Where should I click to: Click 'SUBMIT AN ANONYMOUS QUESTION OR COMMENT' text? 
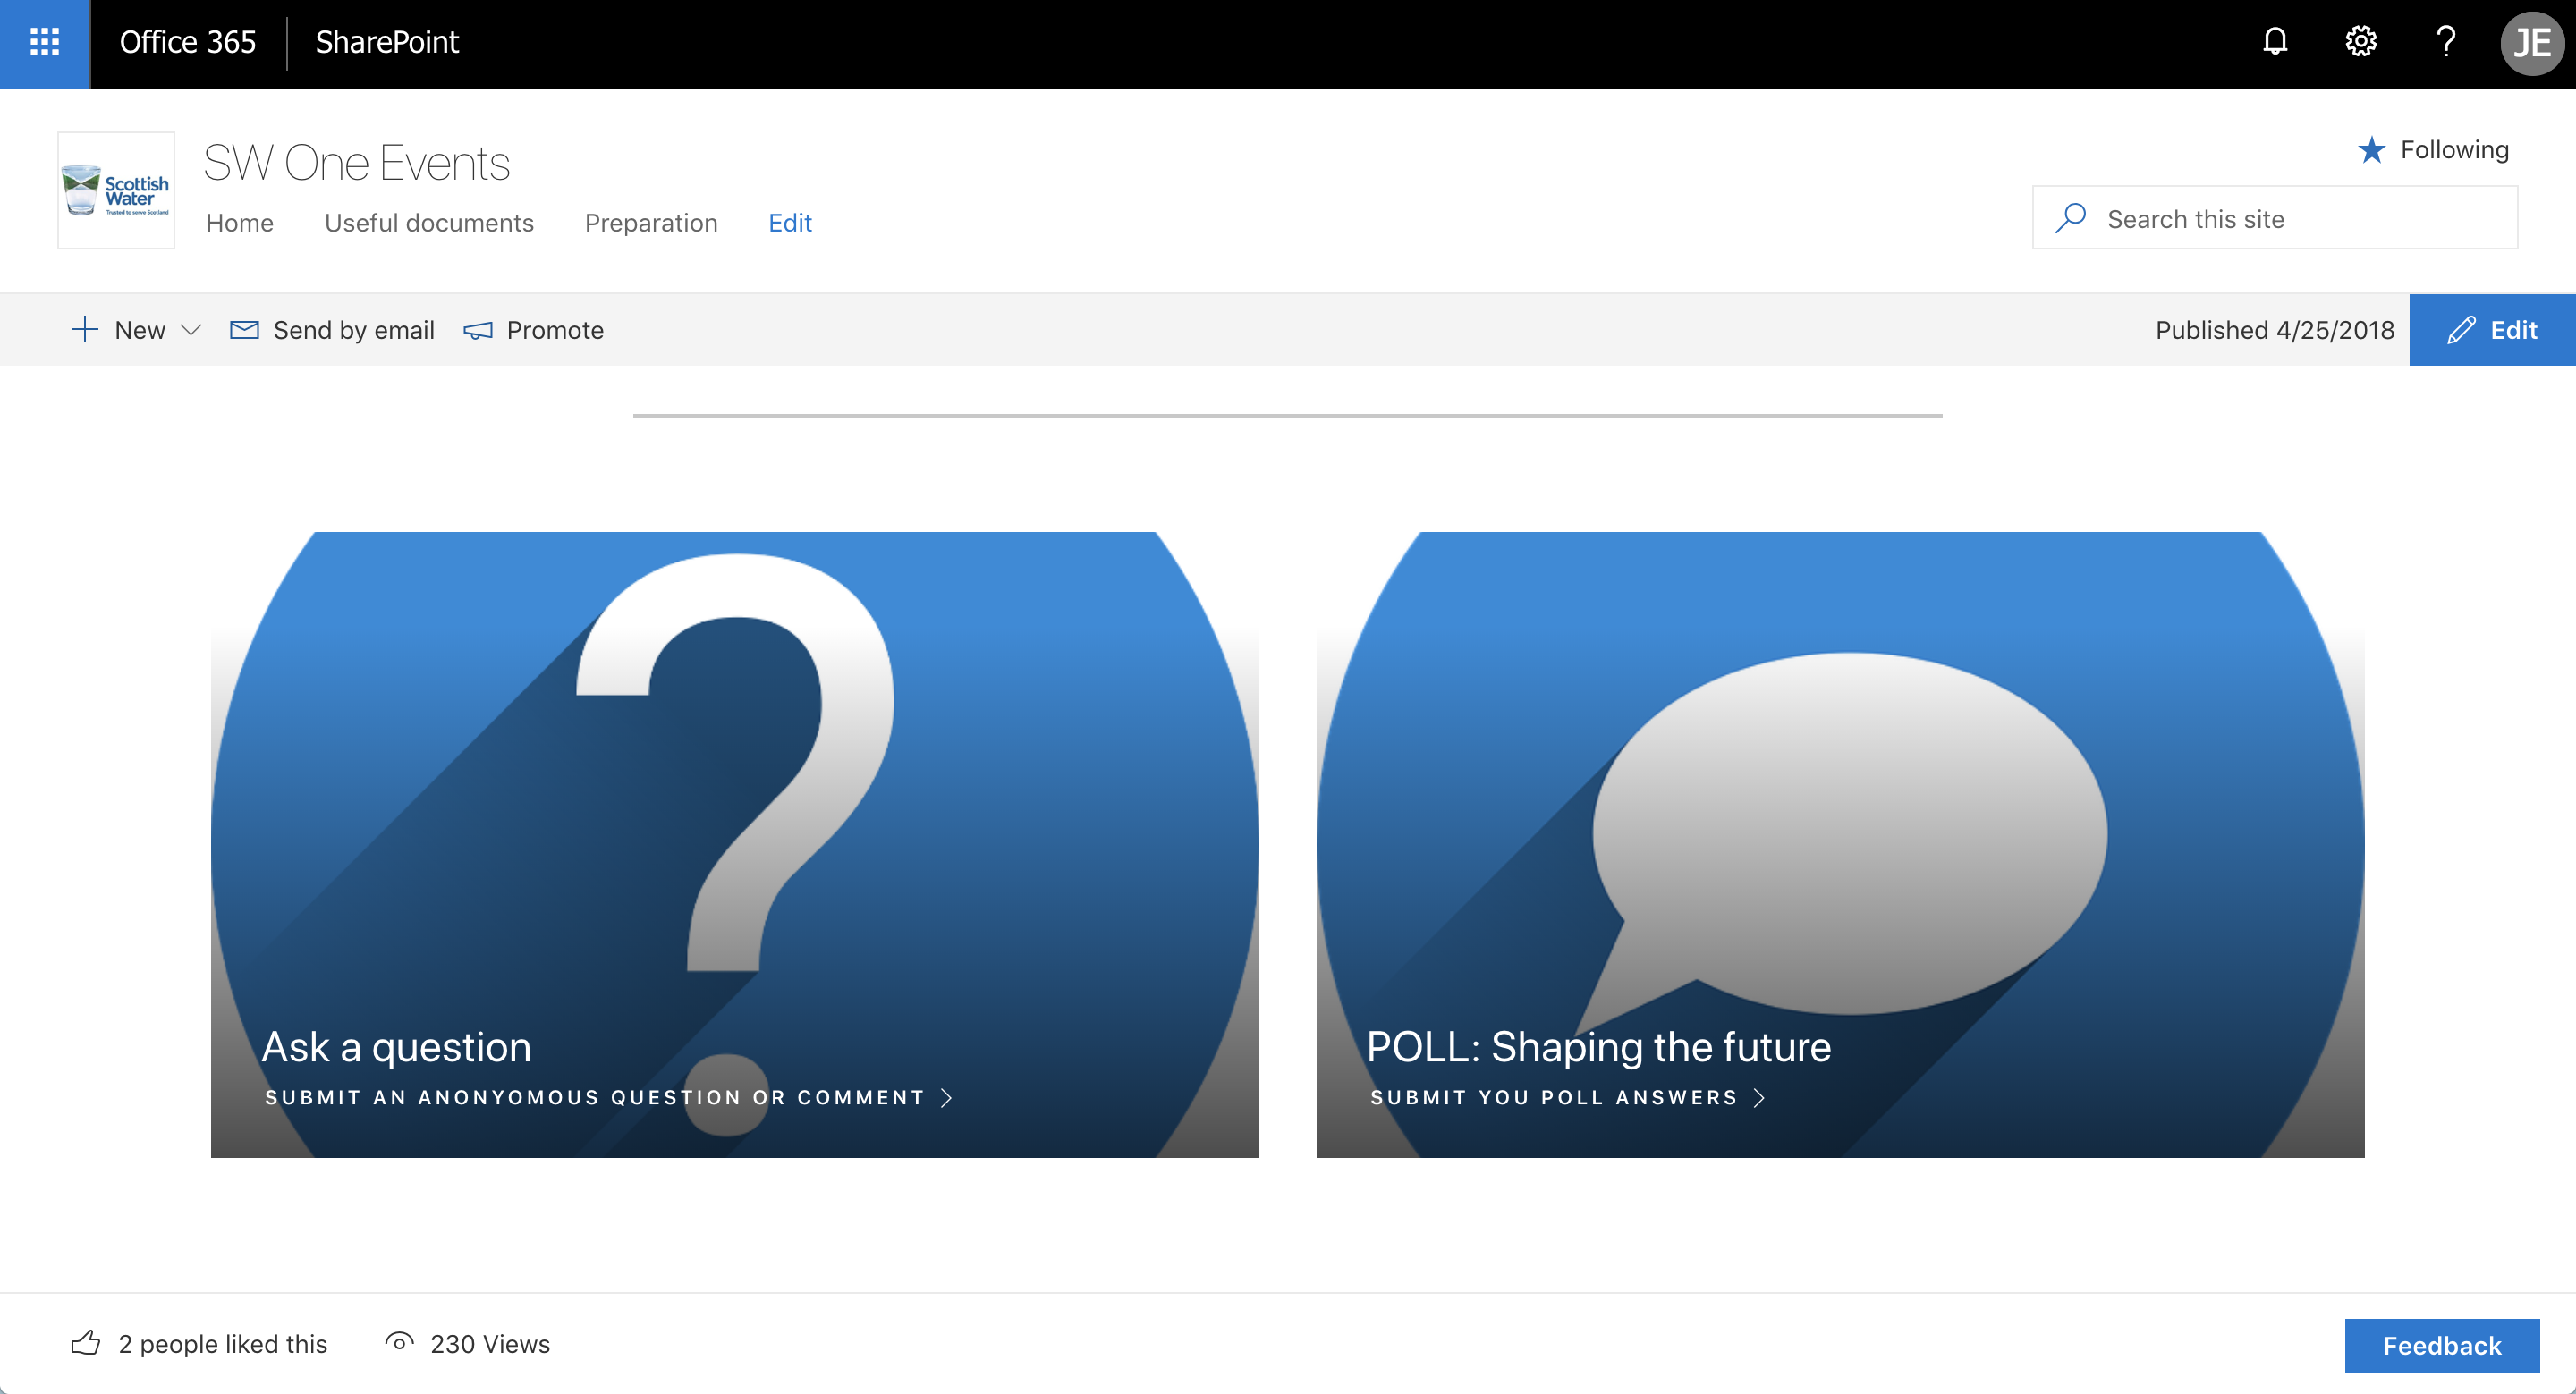595,1098
